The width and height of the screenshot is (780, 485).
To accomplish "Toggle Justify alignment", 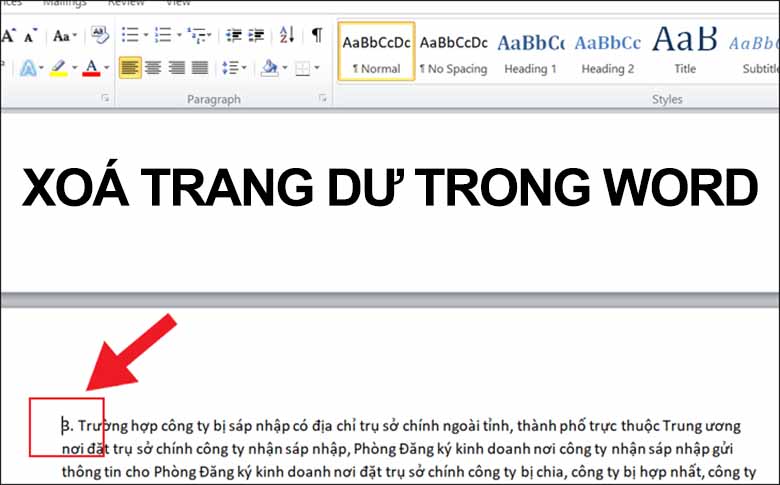I will point(200,68).
